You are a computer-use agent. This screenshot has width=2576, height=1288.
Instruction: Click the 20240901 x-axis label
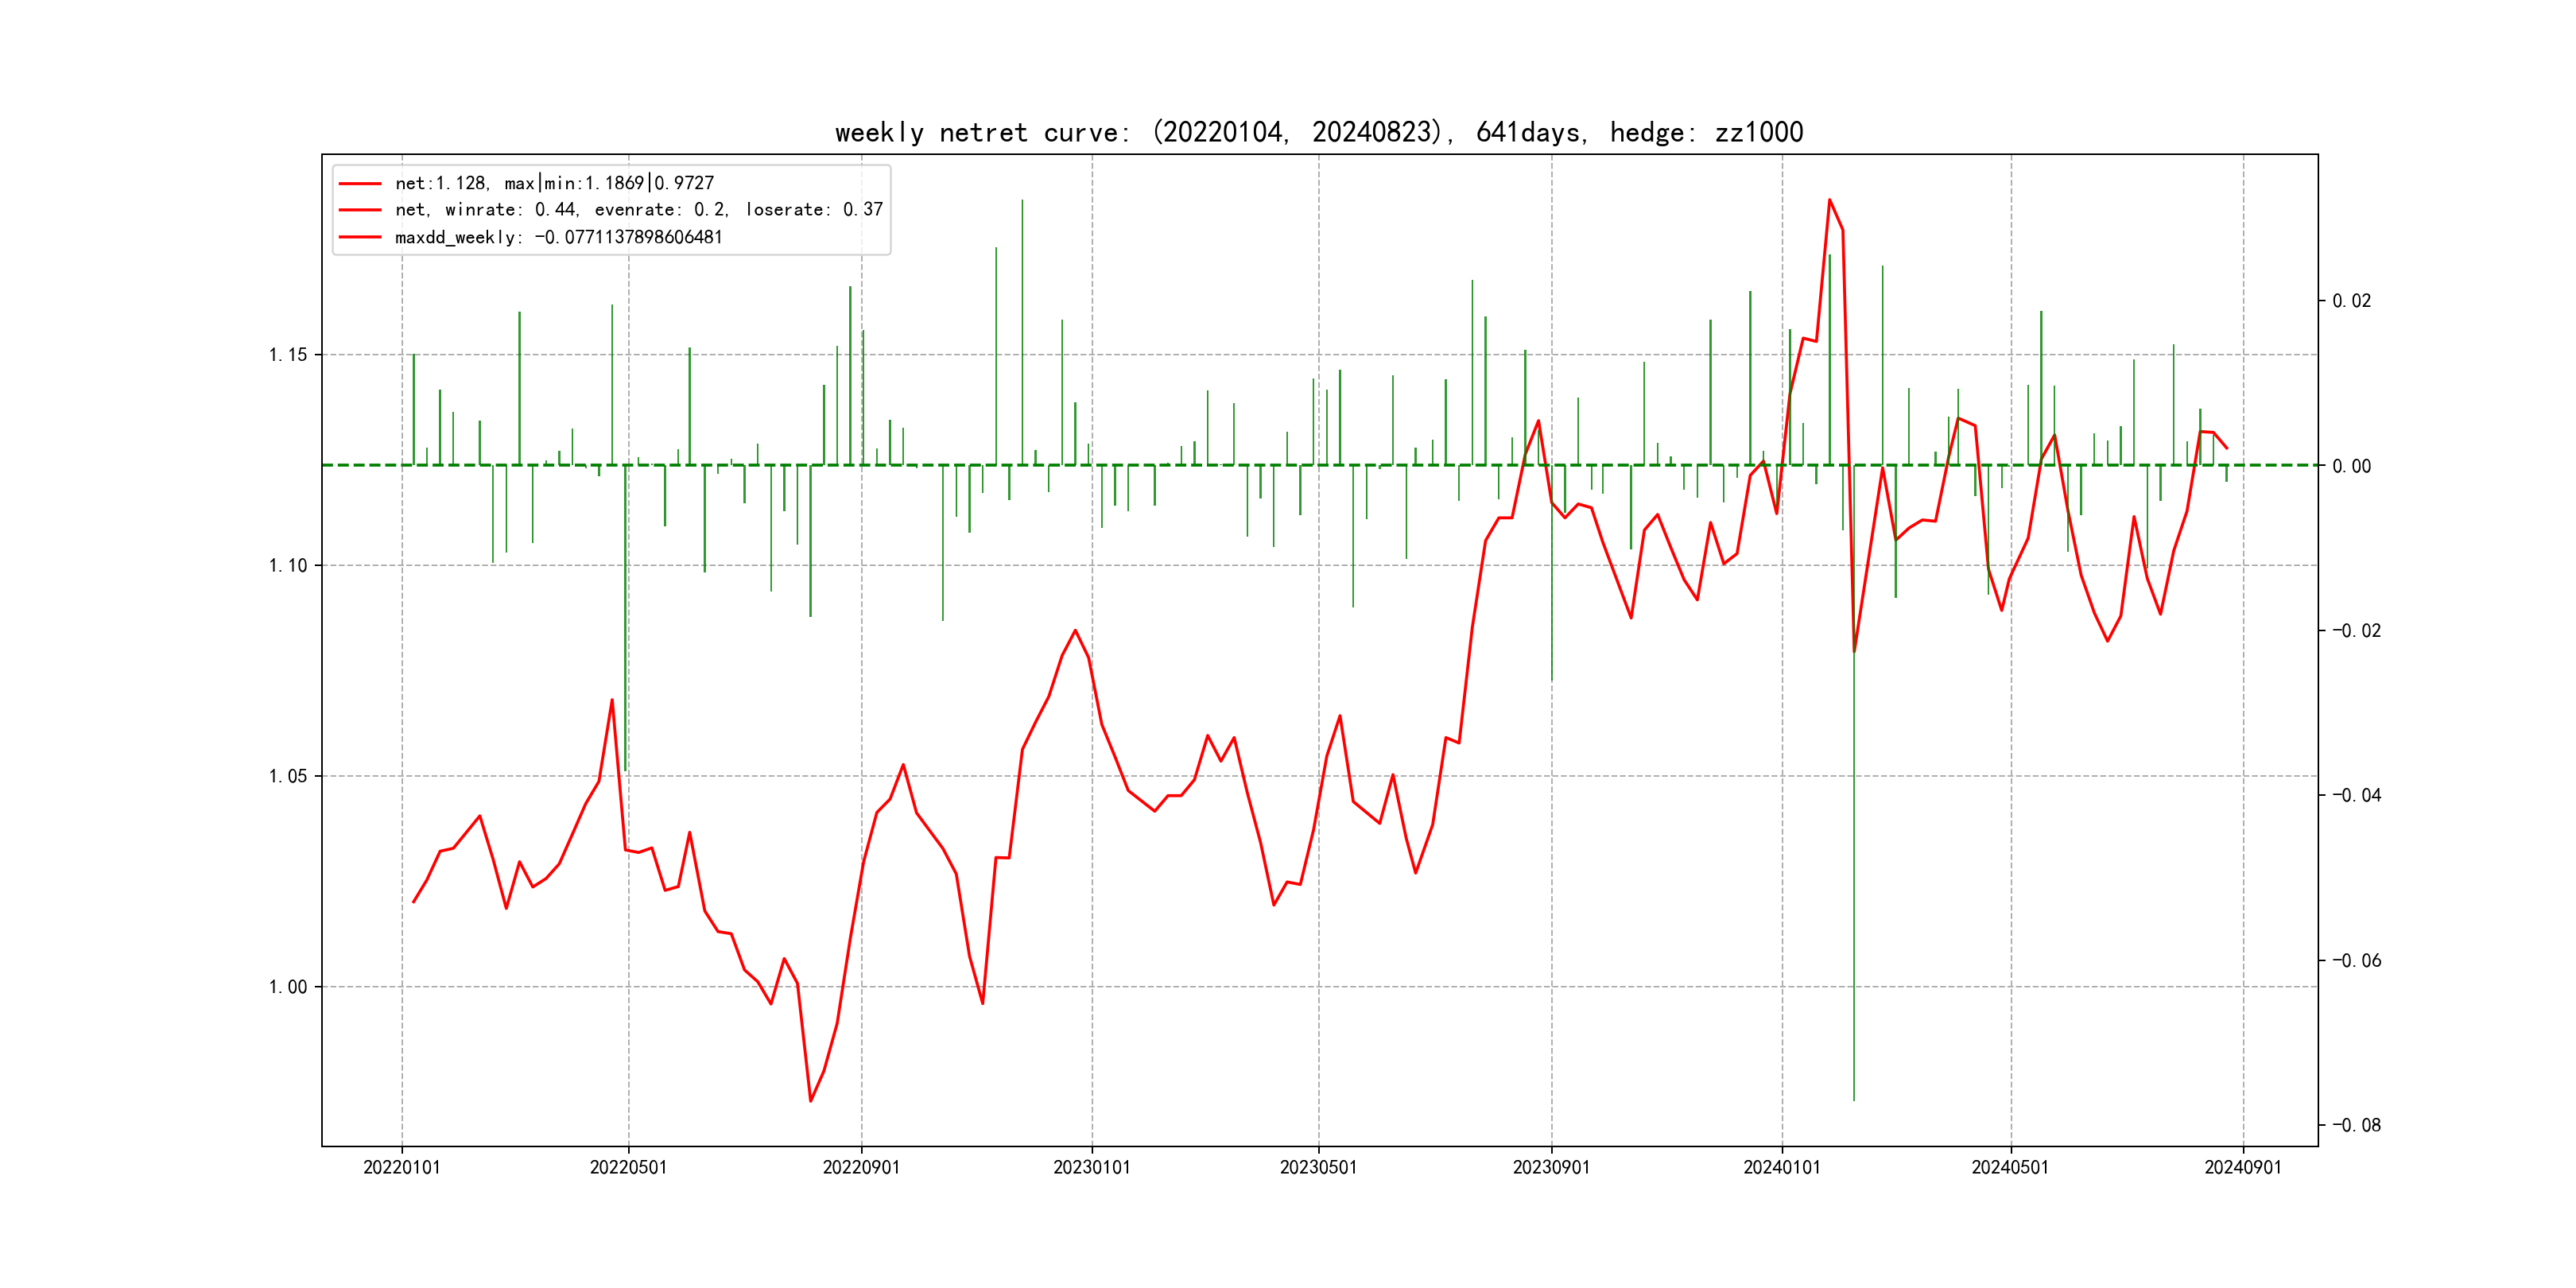click(x=2243, y=1168)
